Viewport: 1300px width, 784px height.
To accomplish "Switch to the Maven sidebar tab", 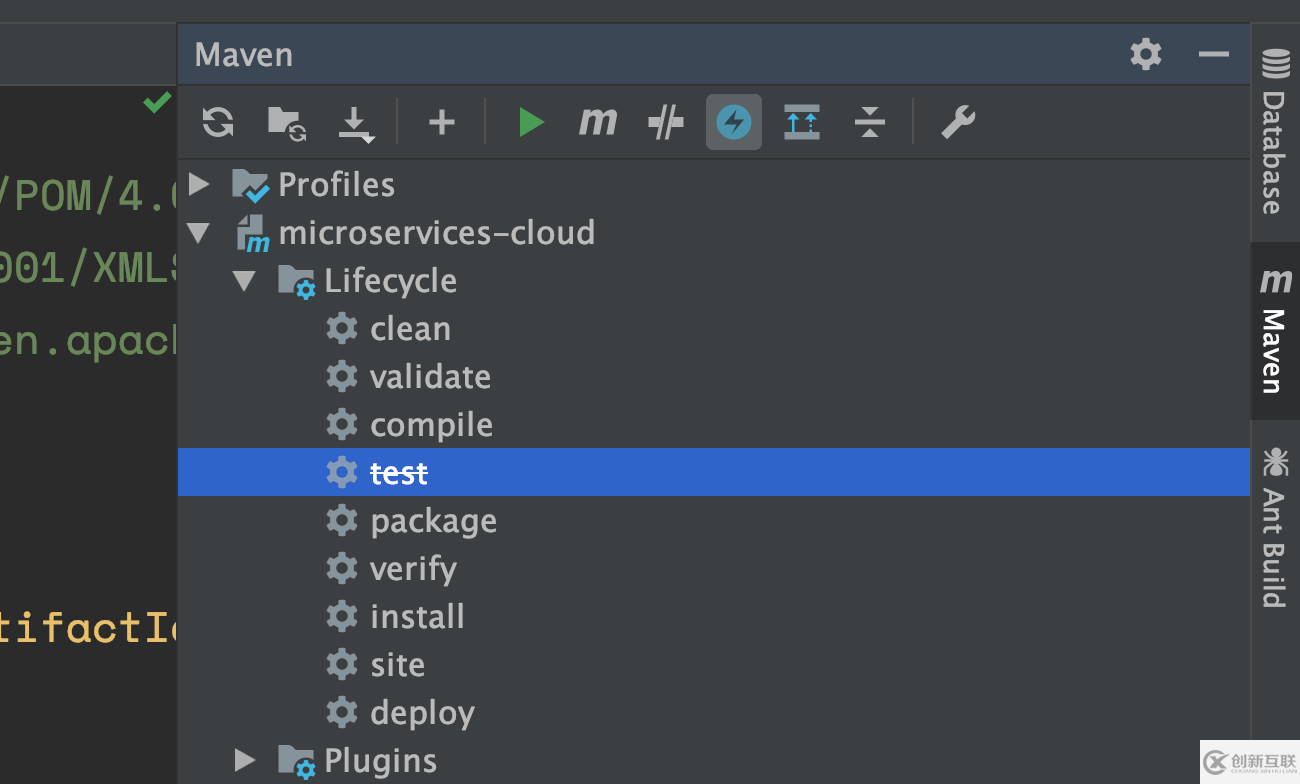I will (x=1275, y=331).
